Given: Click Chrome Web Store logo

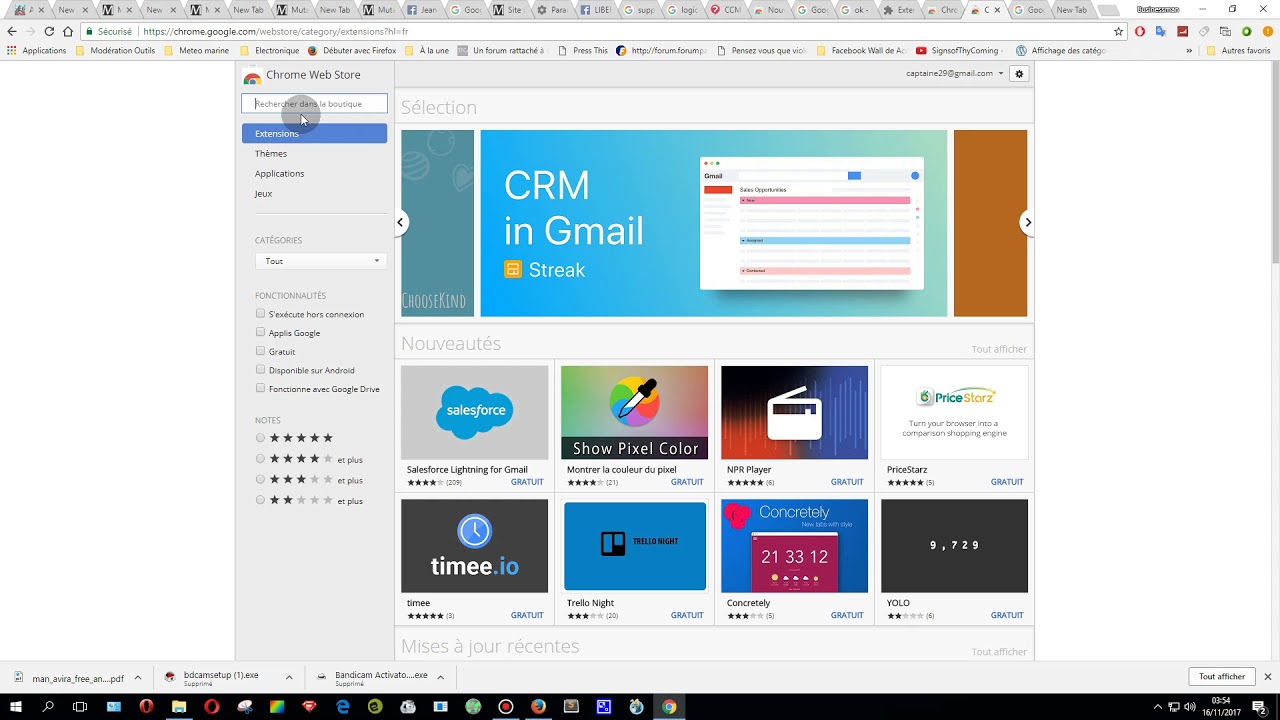Looking at the screenshot, I should [x=252, y=76].
